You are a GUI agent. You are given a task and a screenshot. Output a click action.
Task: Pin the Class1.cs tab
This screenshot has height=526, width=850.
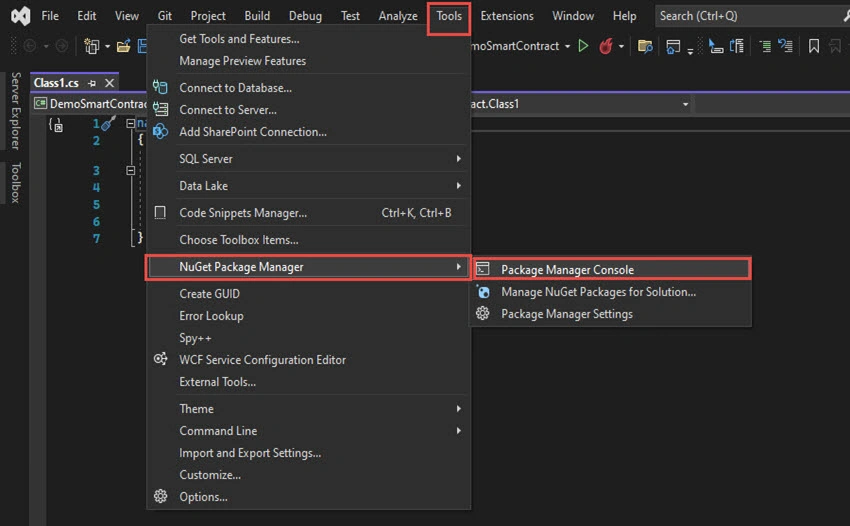point(92,84)
